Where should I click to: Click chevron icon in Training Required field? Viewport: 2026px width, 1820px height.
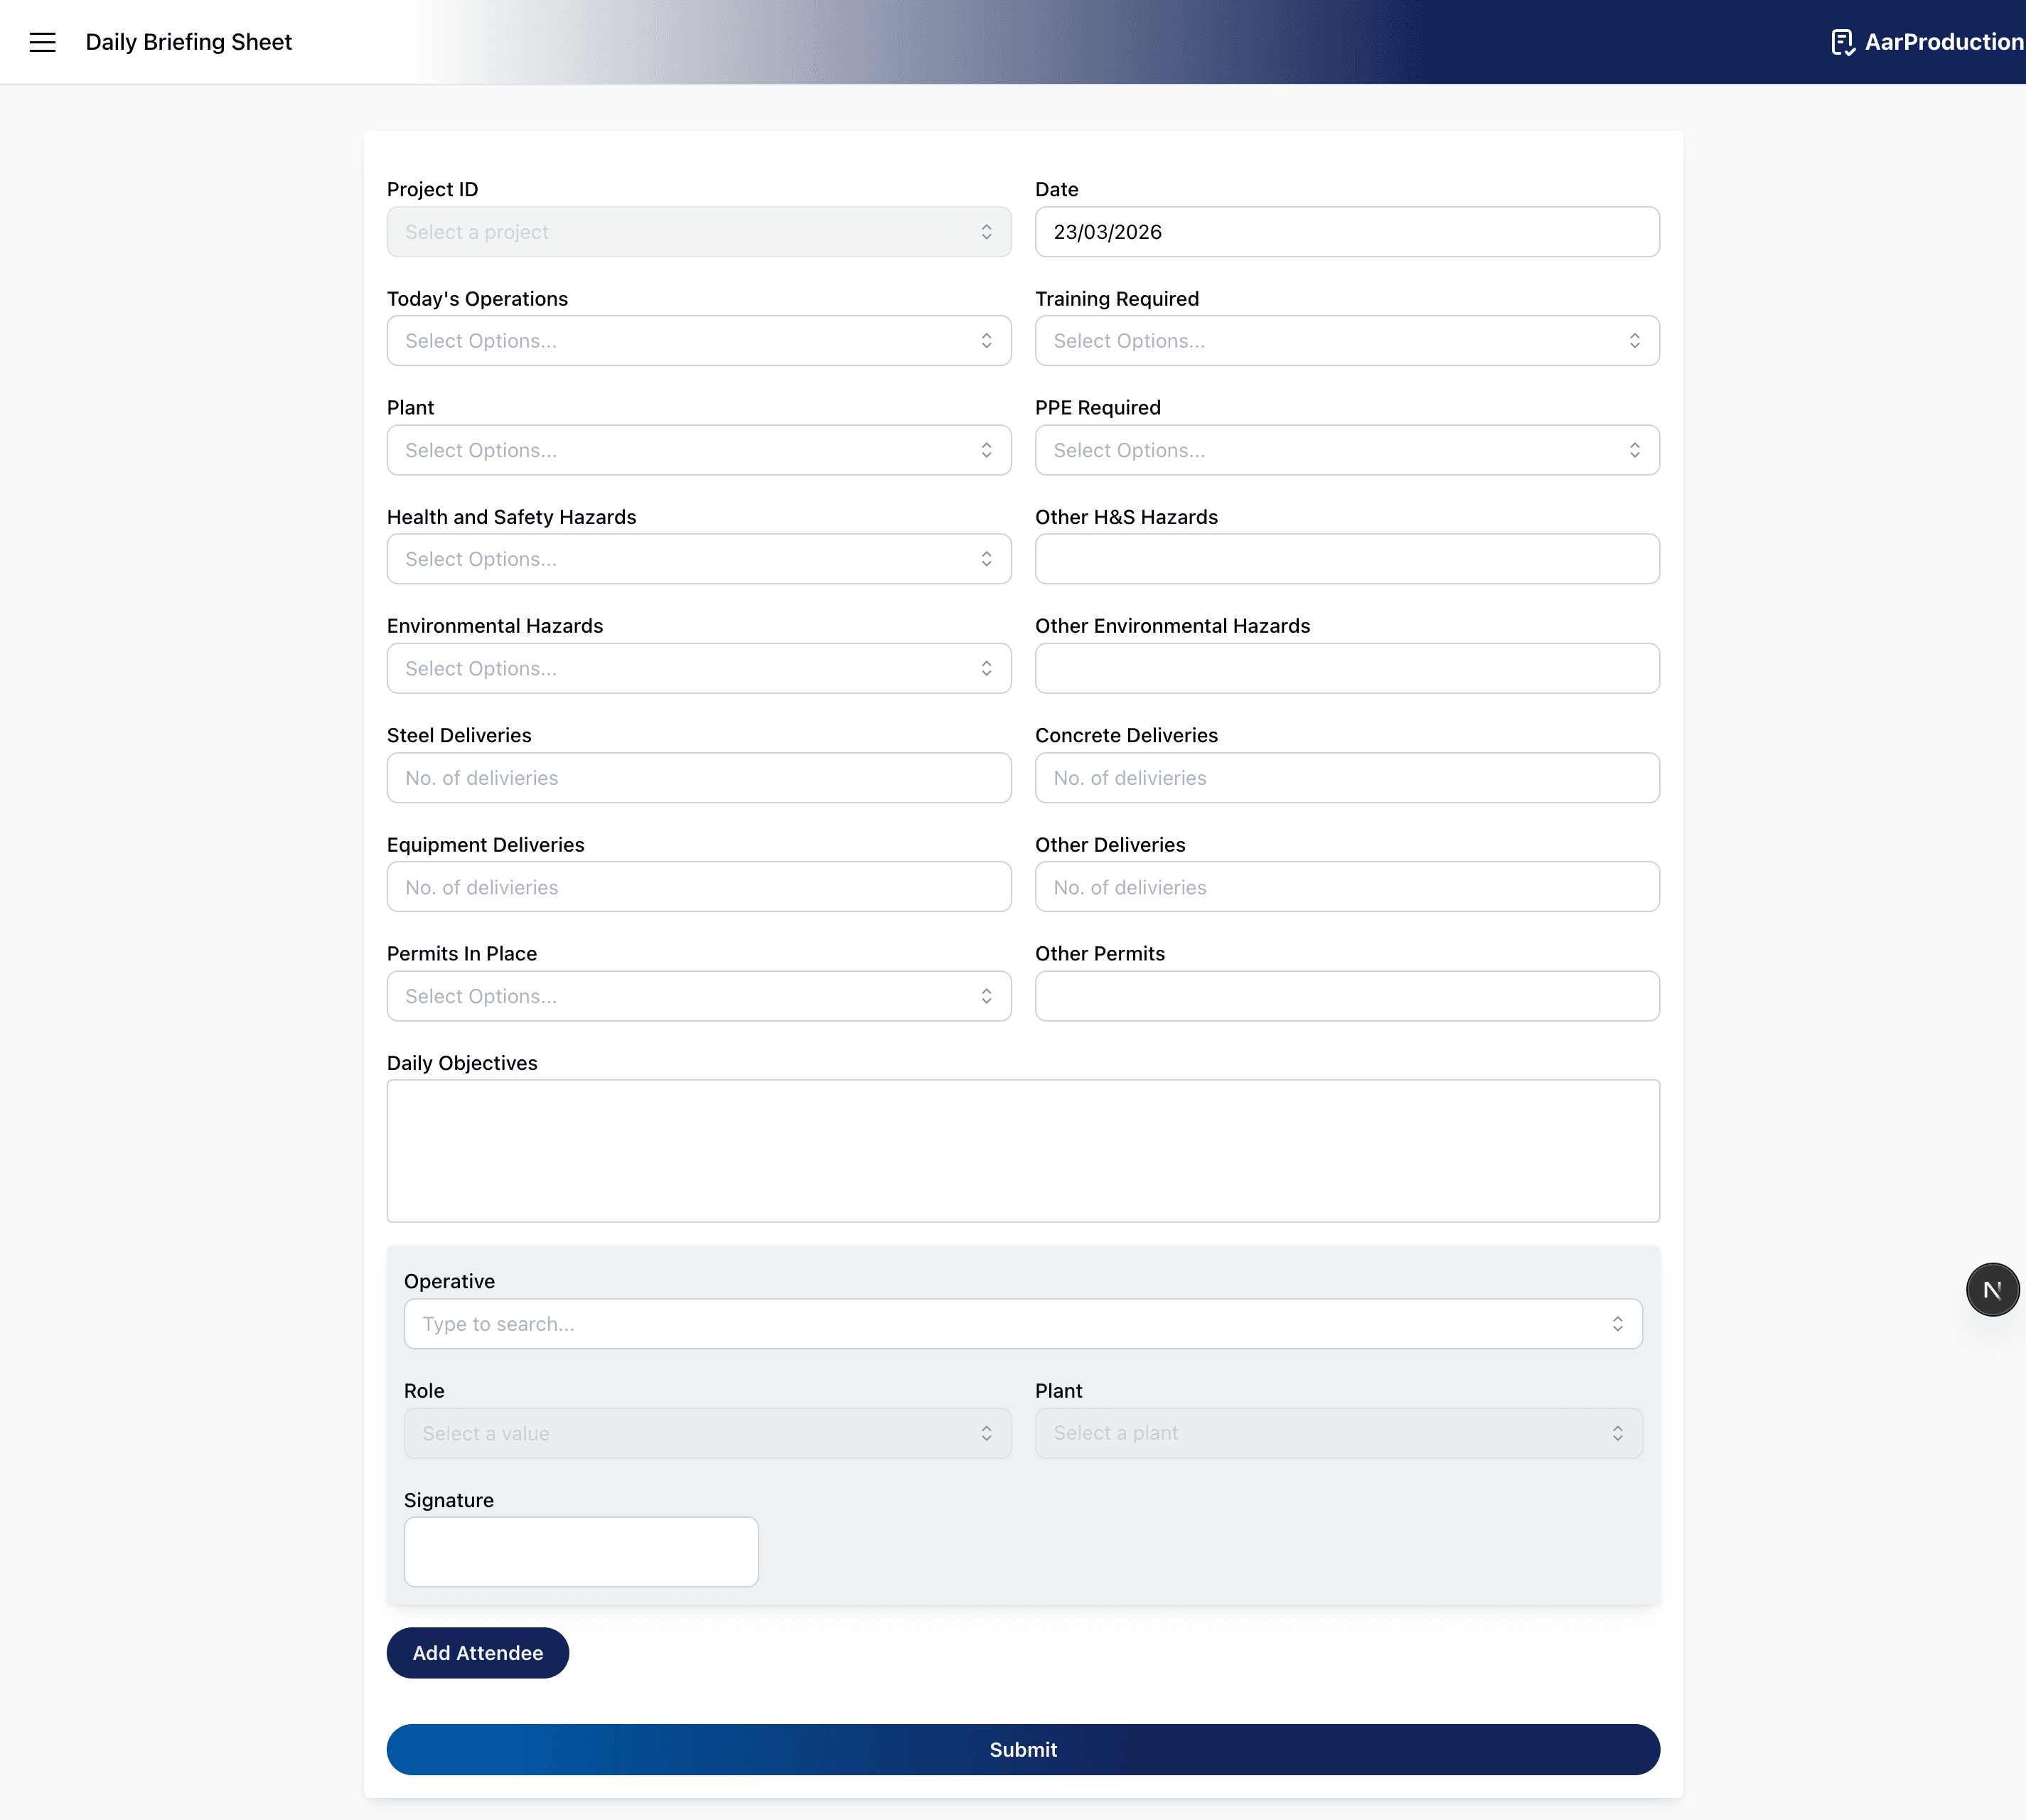pyautogui.click(x=1634, y=341)
